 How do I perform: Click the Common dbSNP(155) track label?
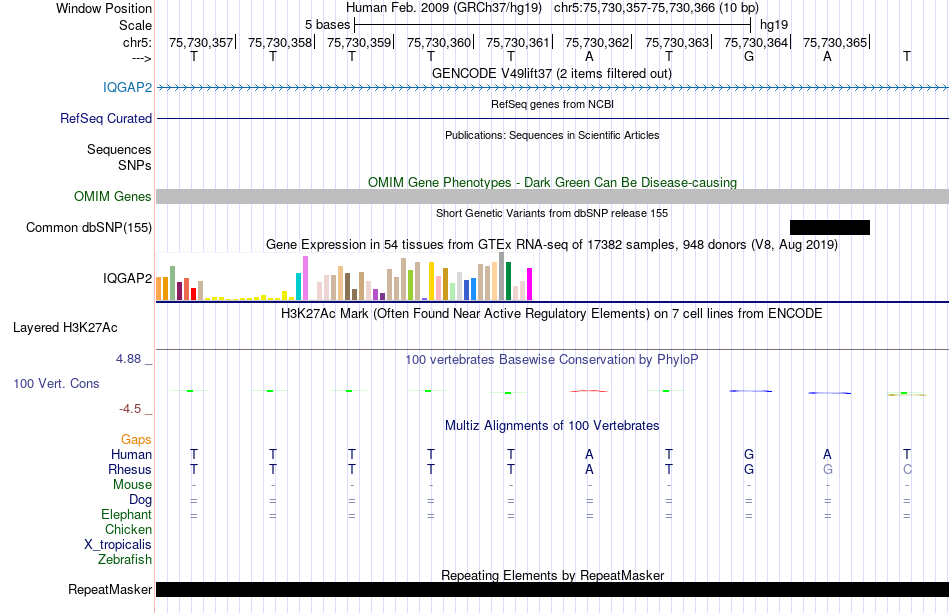tap(89, 227)
